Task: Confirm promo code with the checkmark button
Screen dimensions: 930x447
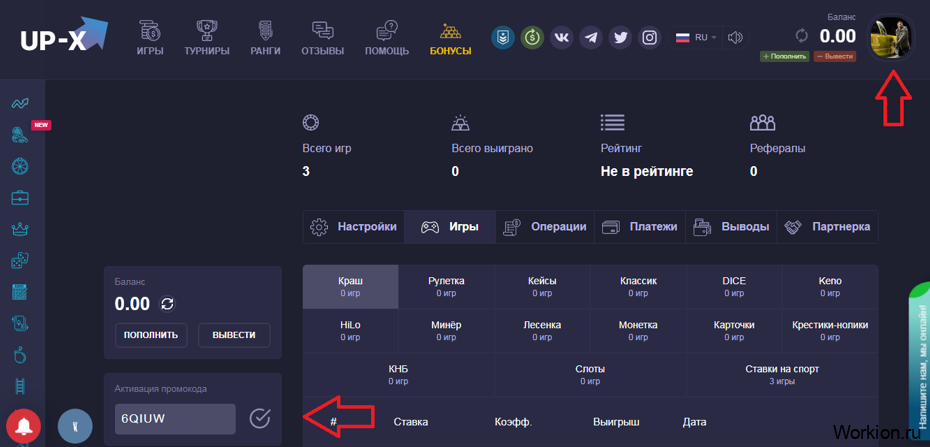Action: coord(260,418)
